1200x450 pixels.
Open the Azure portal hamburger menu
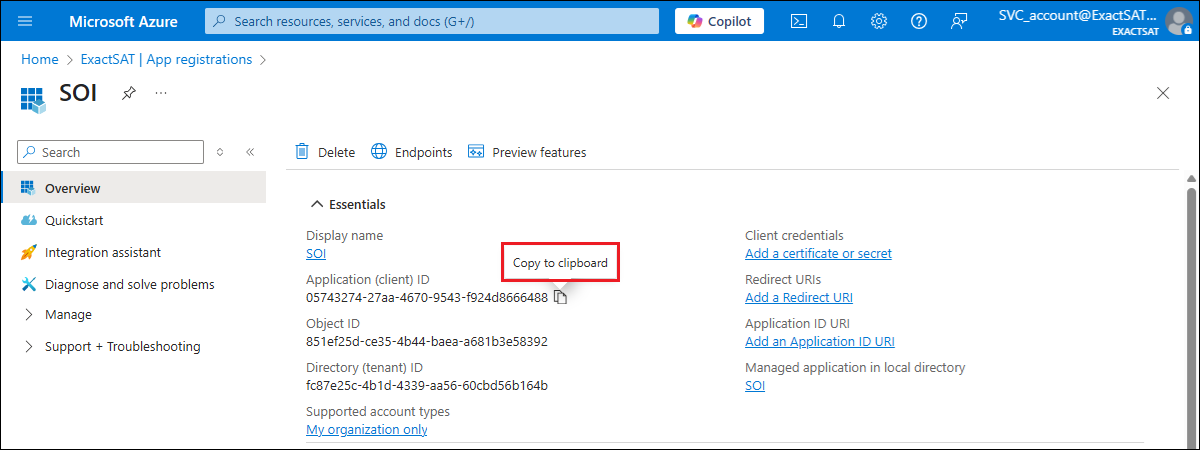pyautogui.click(x=25, y=21)
